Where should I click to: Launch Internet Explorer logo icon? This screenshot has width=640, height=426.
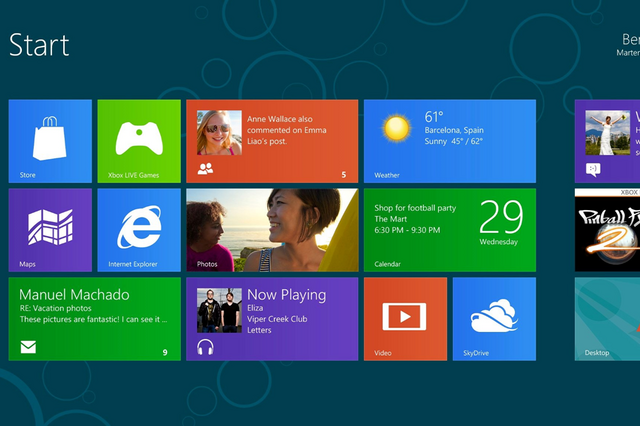point(139,227)
